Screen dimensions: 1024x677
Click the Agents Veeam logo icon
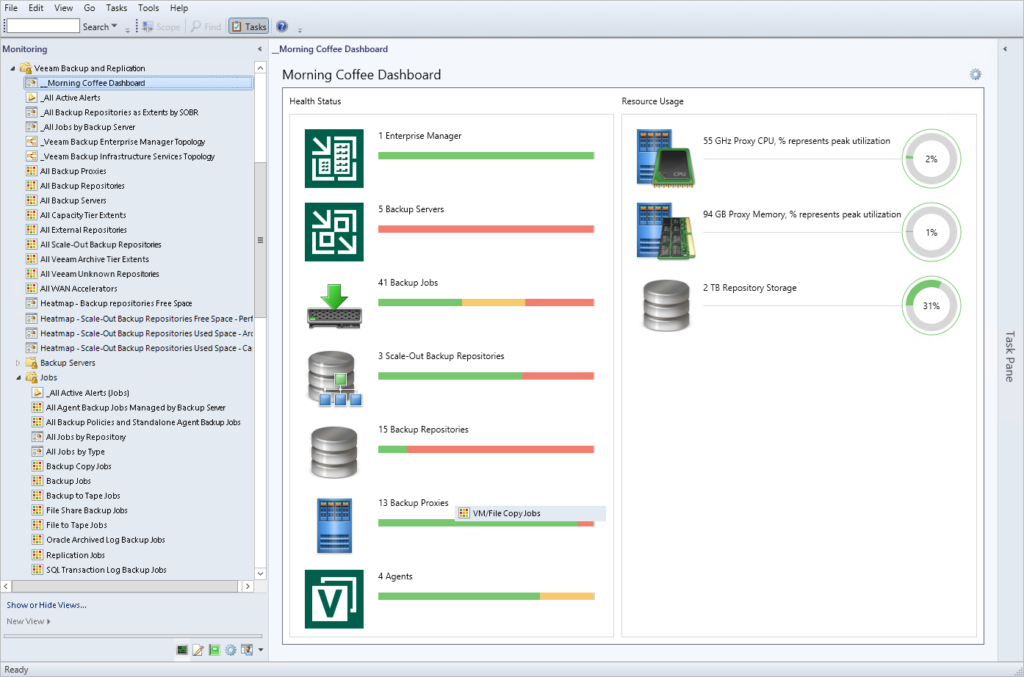[x=333, y=598]
